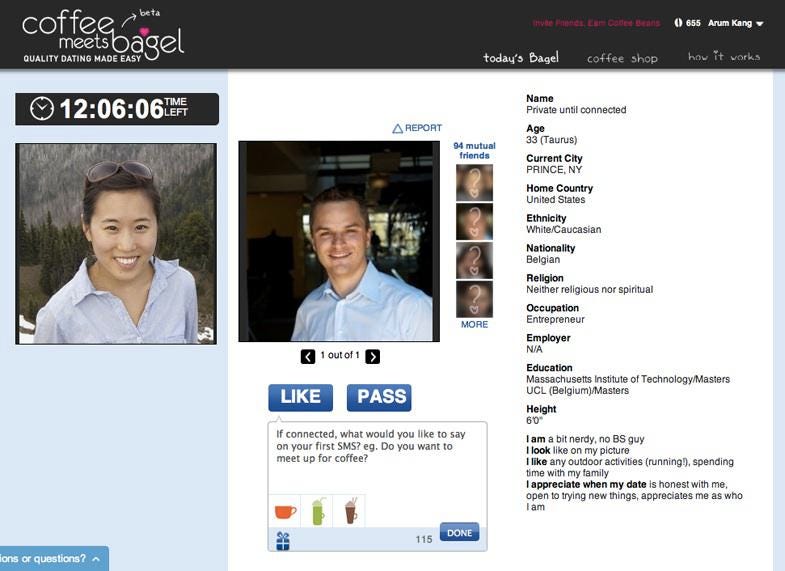Click the '33 (Taurus)' age value

(551, 140)
